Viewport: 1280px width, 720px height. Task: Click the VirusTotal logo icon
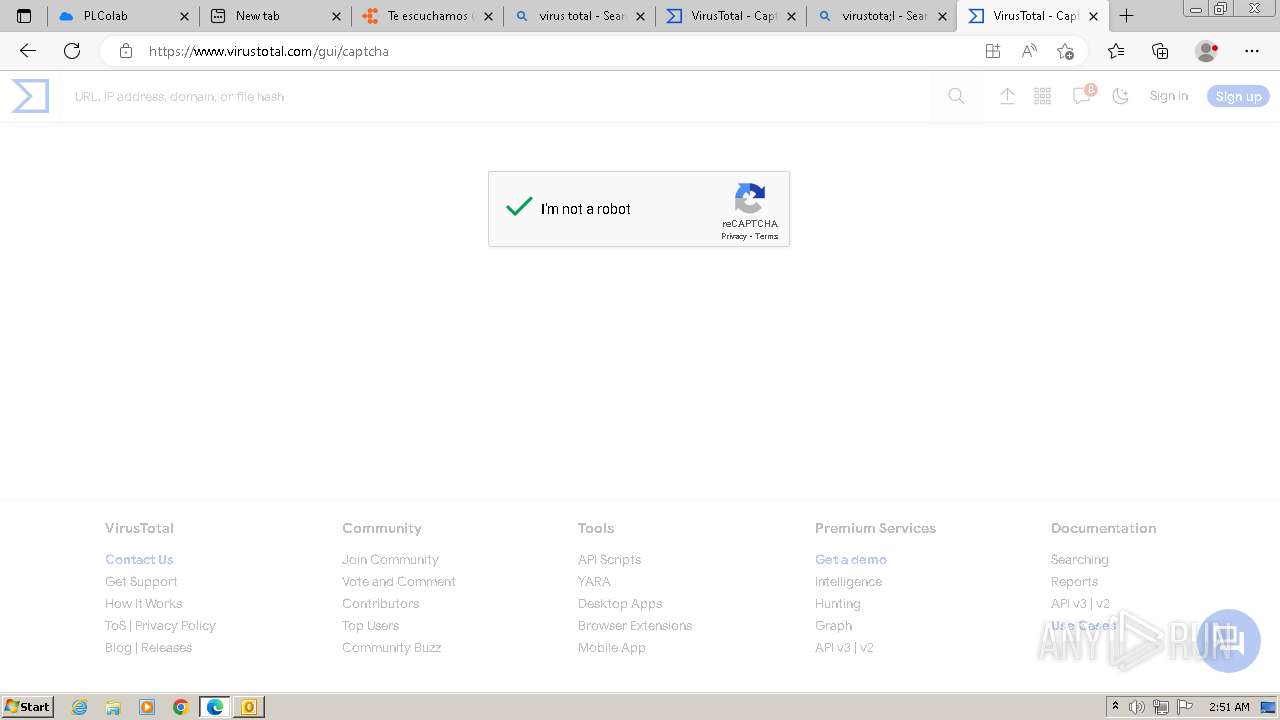[x=30, y=96]
